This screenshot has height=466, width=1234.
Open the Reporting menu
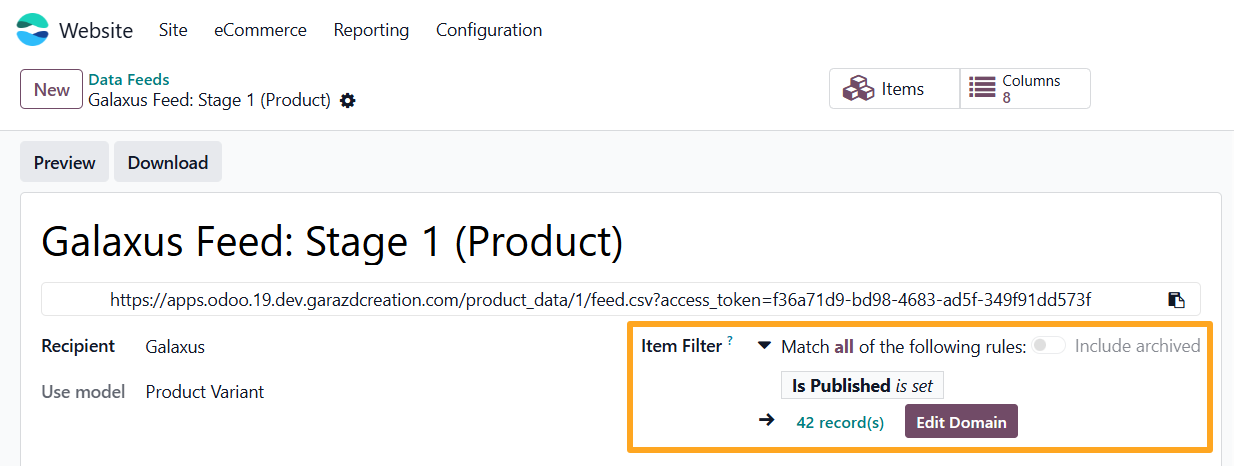371,30
